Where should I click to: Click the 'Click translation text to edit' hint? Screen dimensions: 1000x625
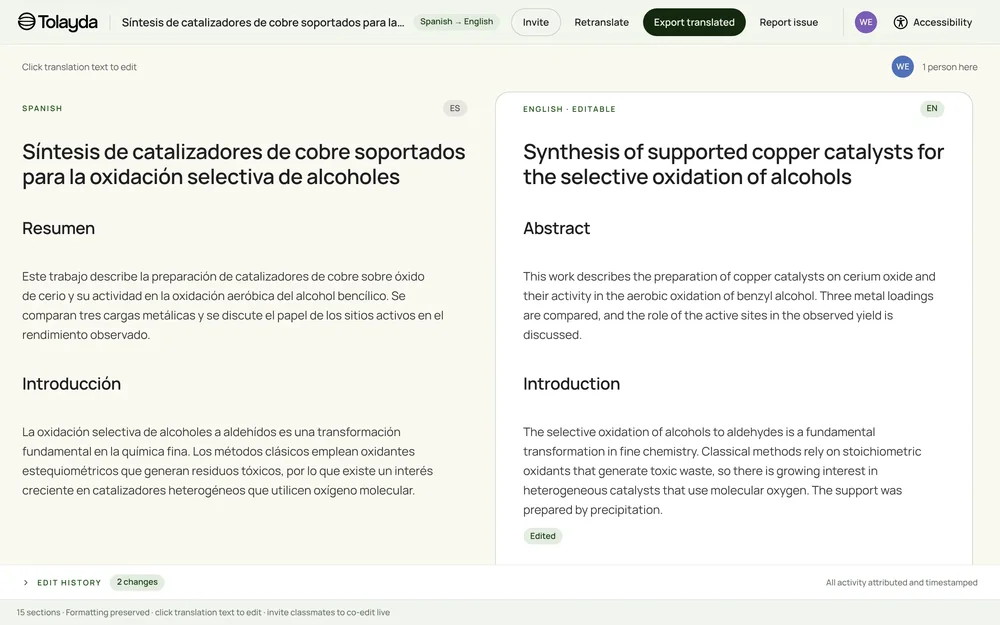(79, 67)
